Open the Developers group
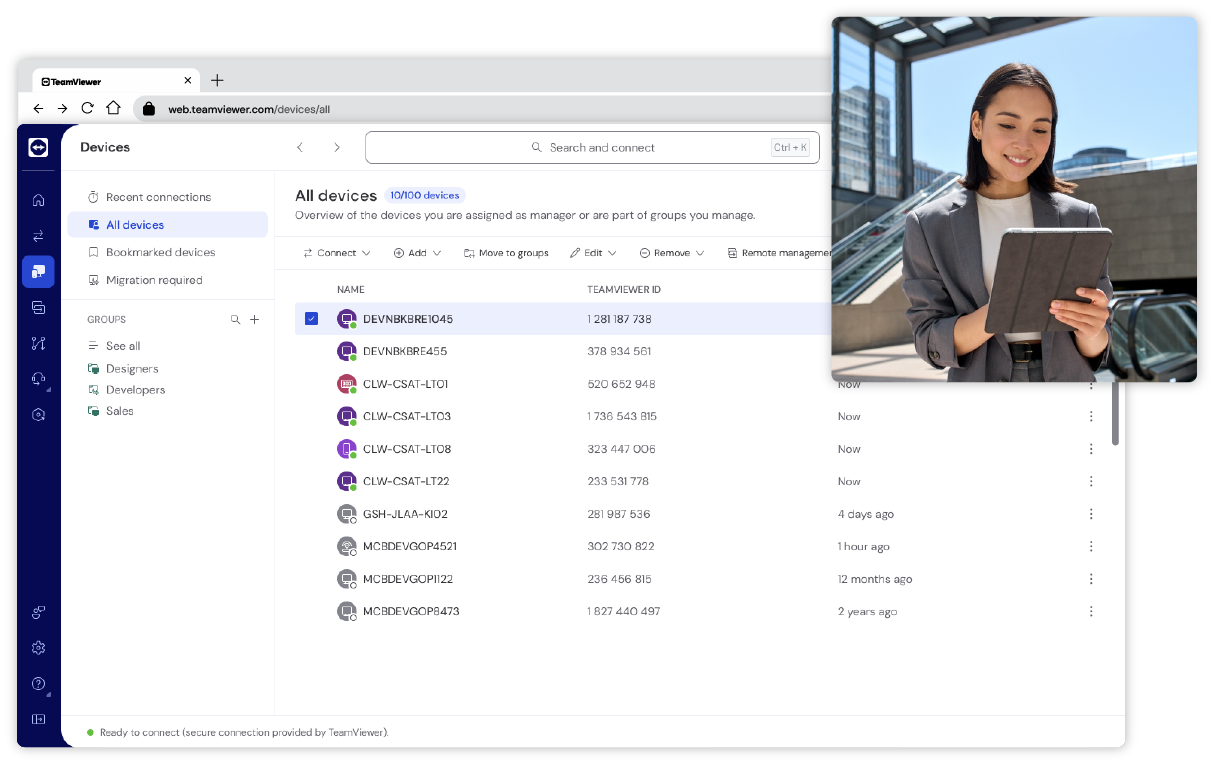The height and width of the screenshot is (764, 1214). [x=126, y=390]
